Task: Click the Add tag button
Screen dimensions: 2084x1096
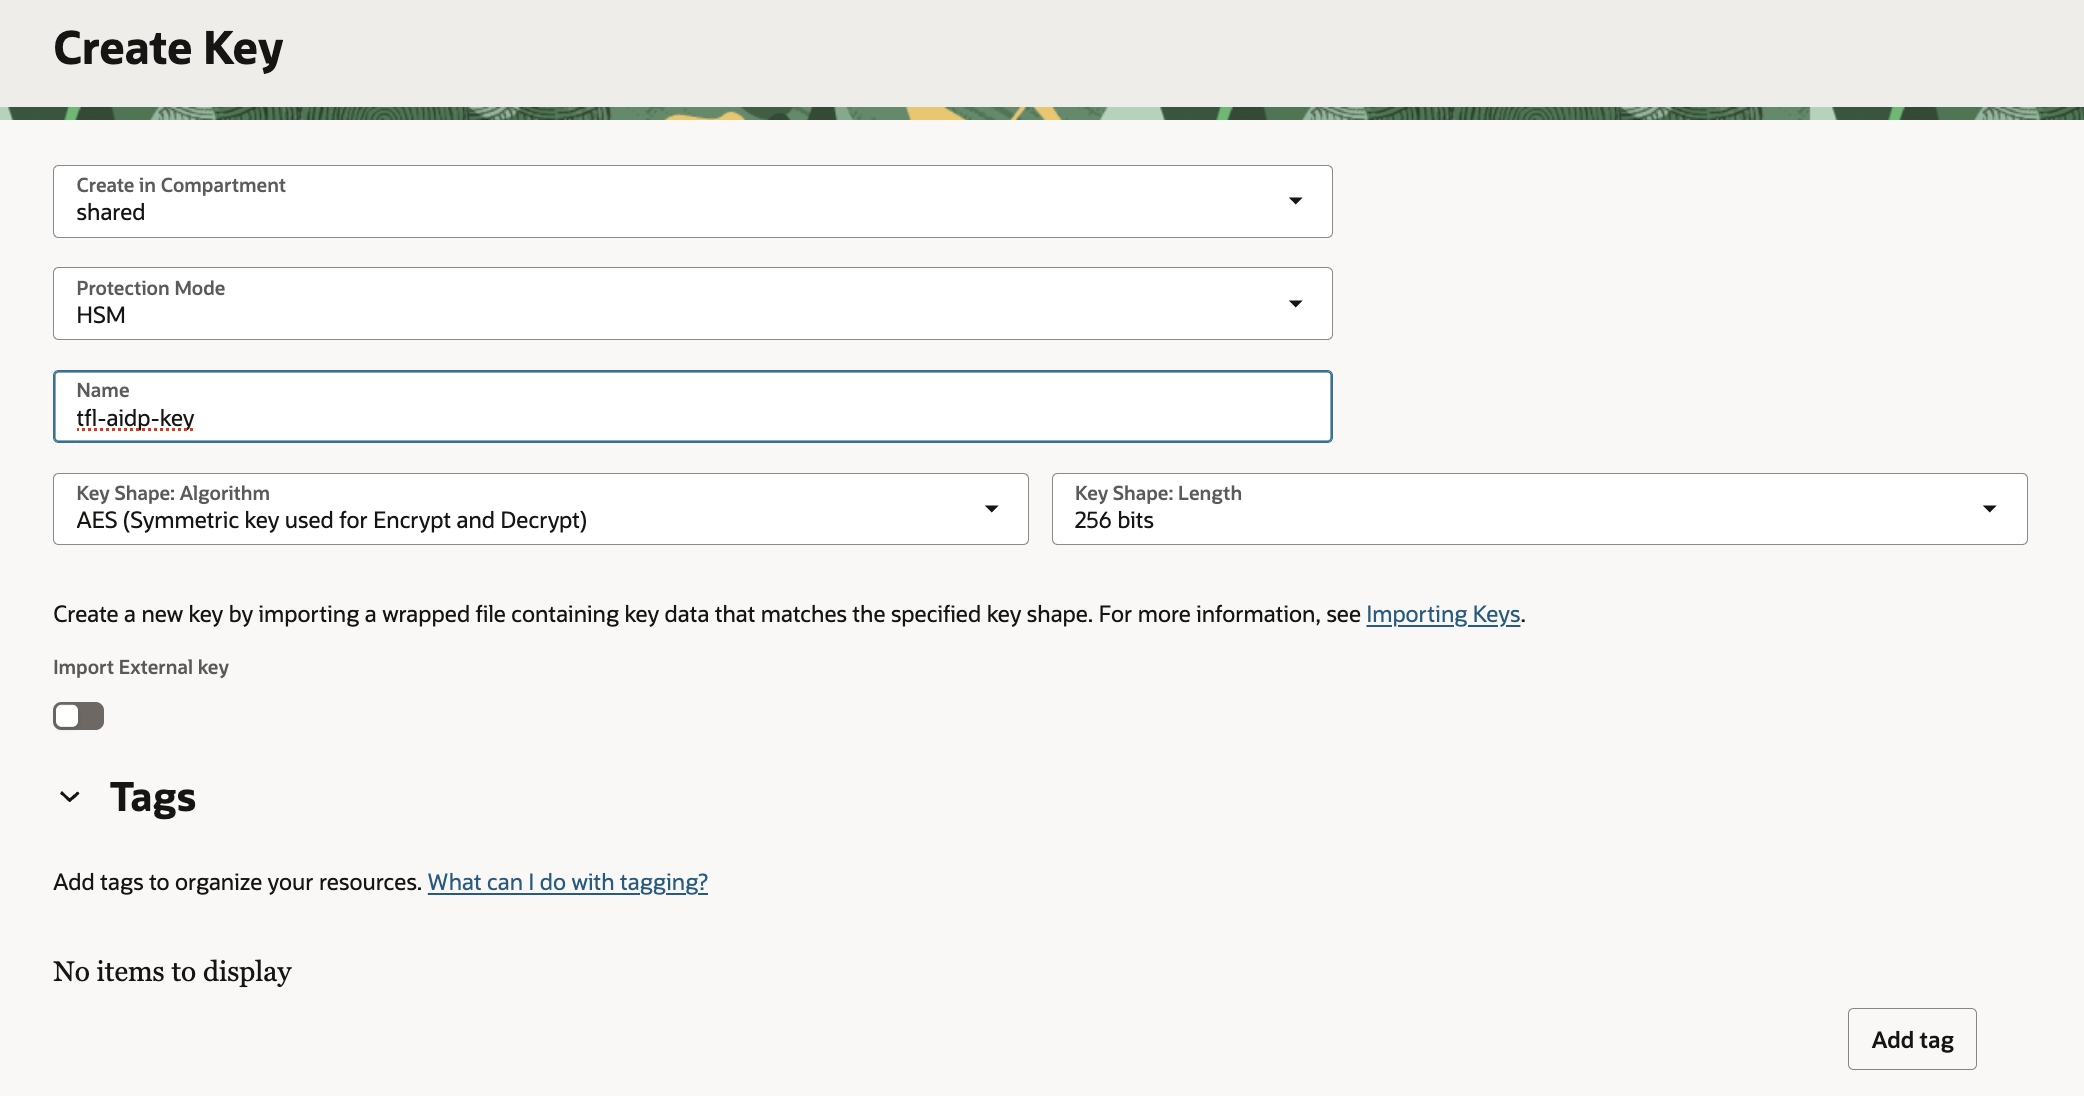Action: (x=1912, y=1039)
